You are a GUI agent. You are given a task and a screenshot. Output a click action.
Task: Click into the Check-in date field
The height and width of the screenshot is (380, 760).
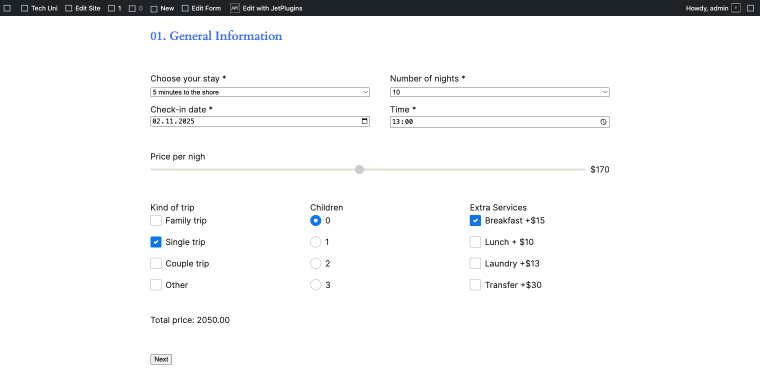click(260, 122)
